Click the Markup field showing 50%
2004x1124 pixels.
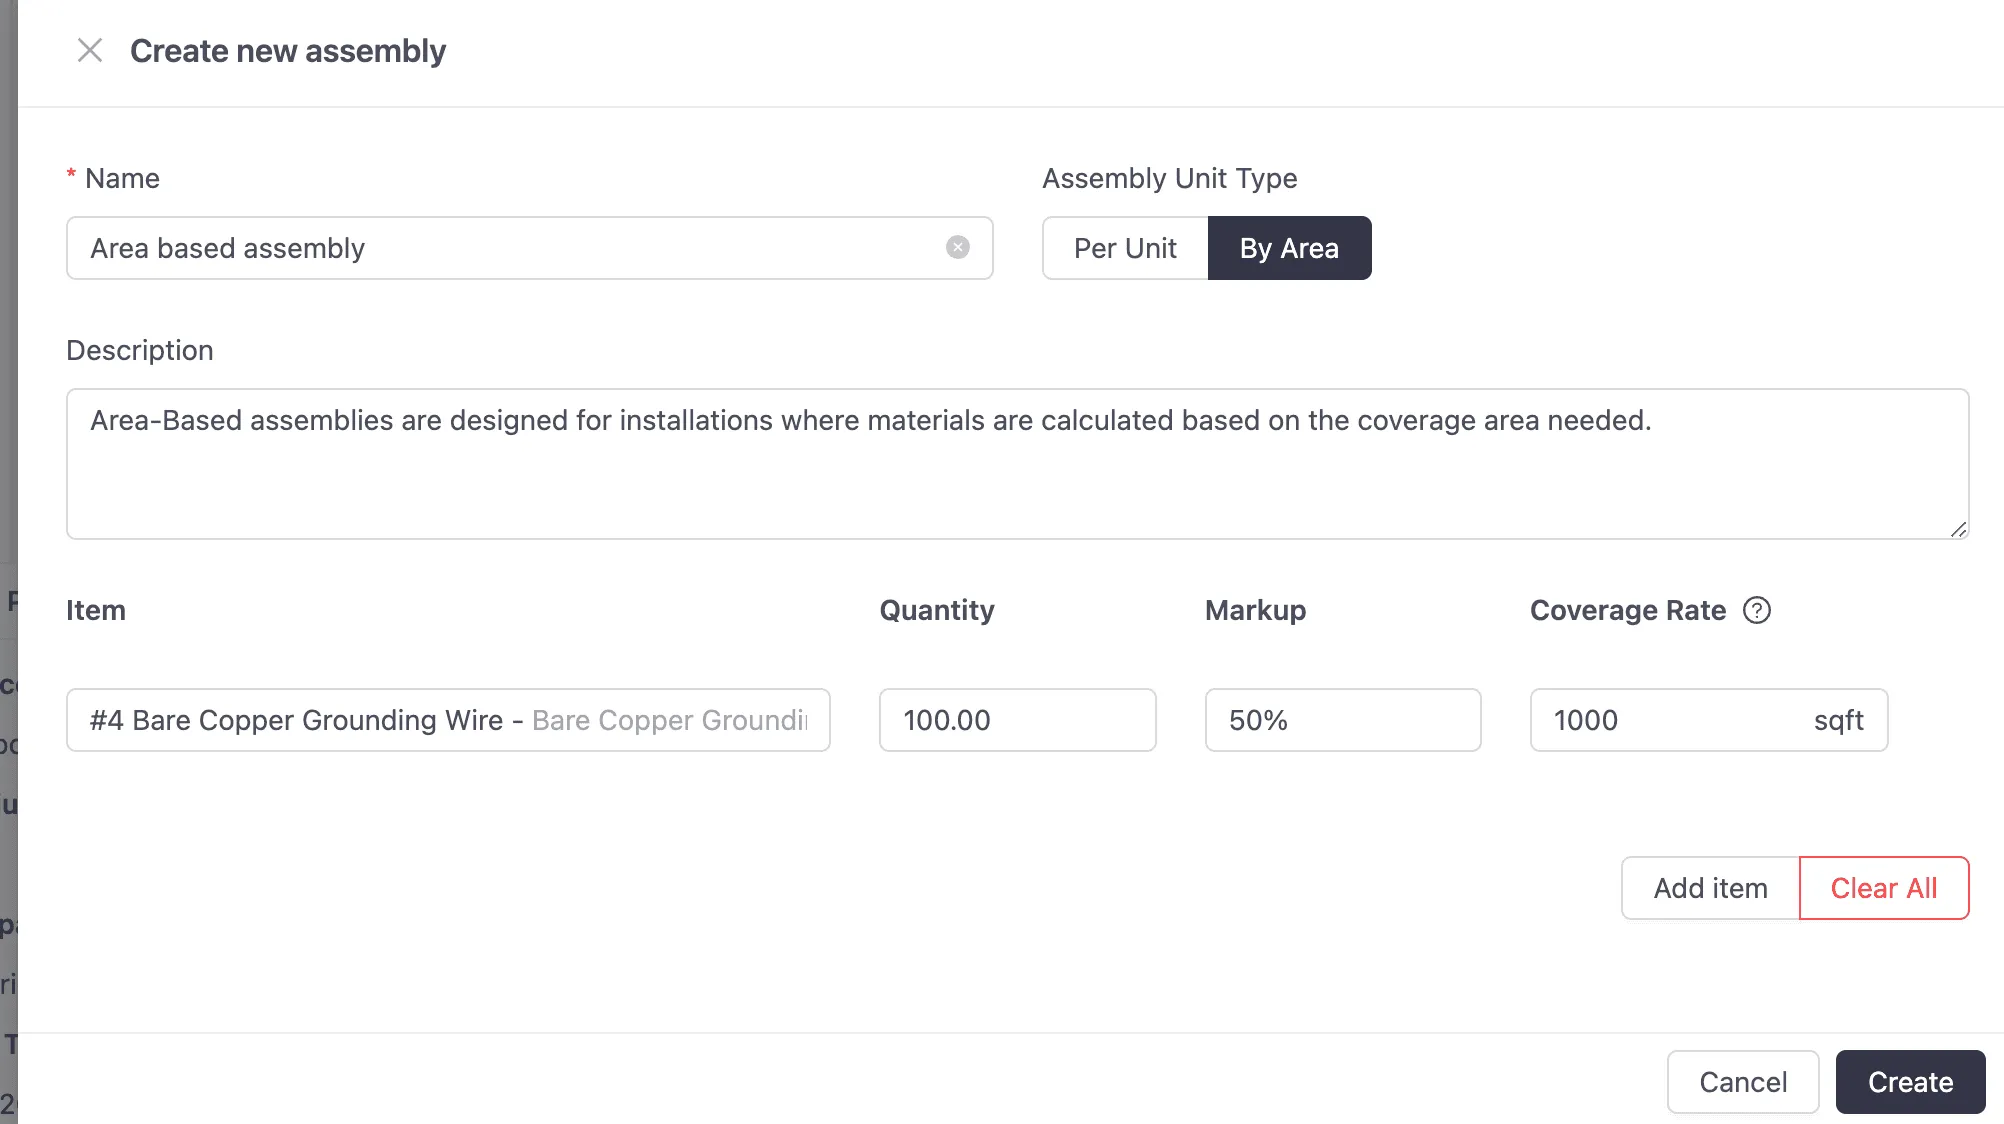(x=1342, y=720)
